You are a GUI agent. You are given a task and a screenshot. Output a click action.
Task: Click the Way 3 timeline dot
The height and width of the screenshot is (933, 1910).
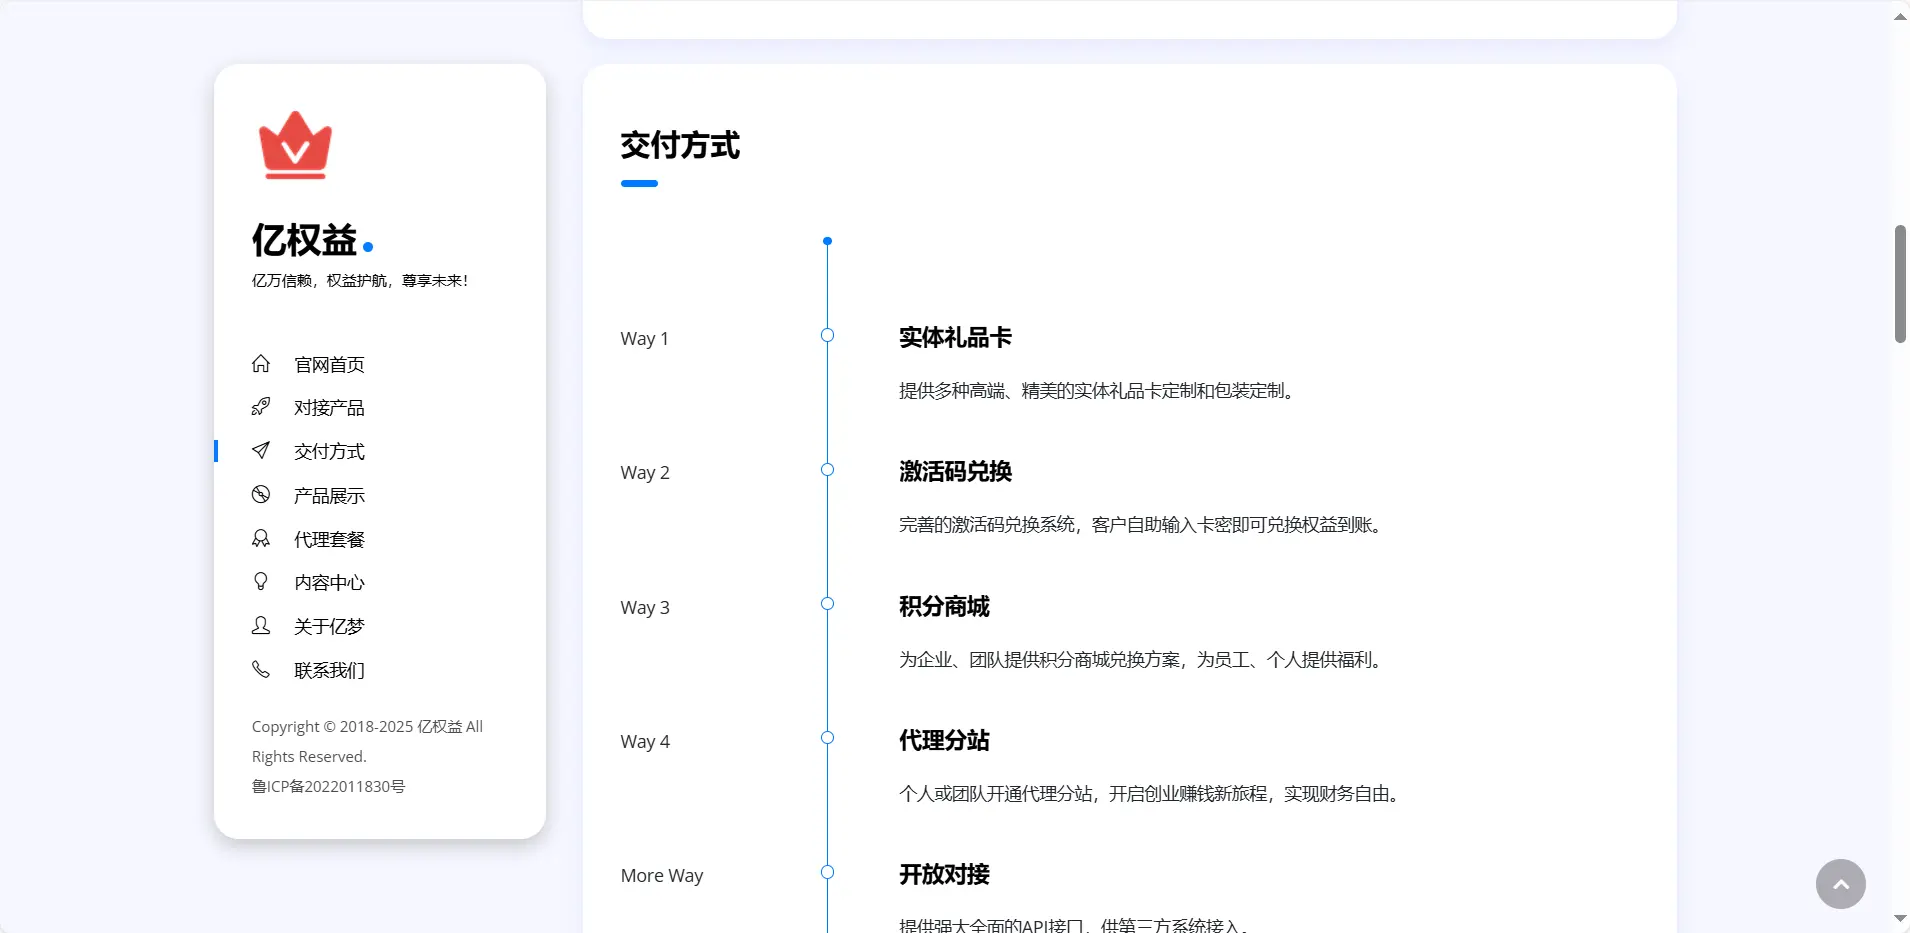coord(827,603)
